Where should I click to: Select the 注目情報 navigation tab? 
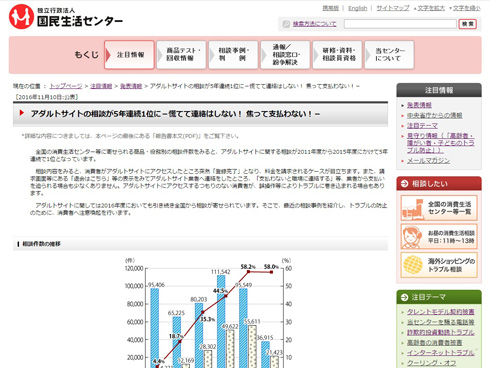(129, 55)
